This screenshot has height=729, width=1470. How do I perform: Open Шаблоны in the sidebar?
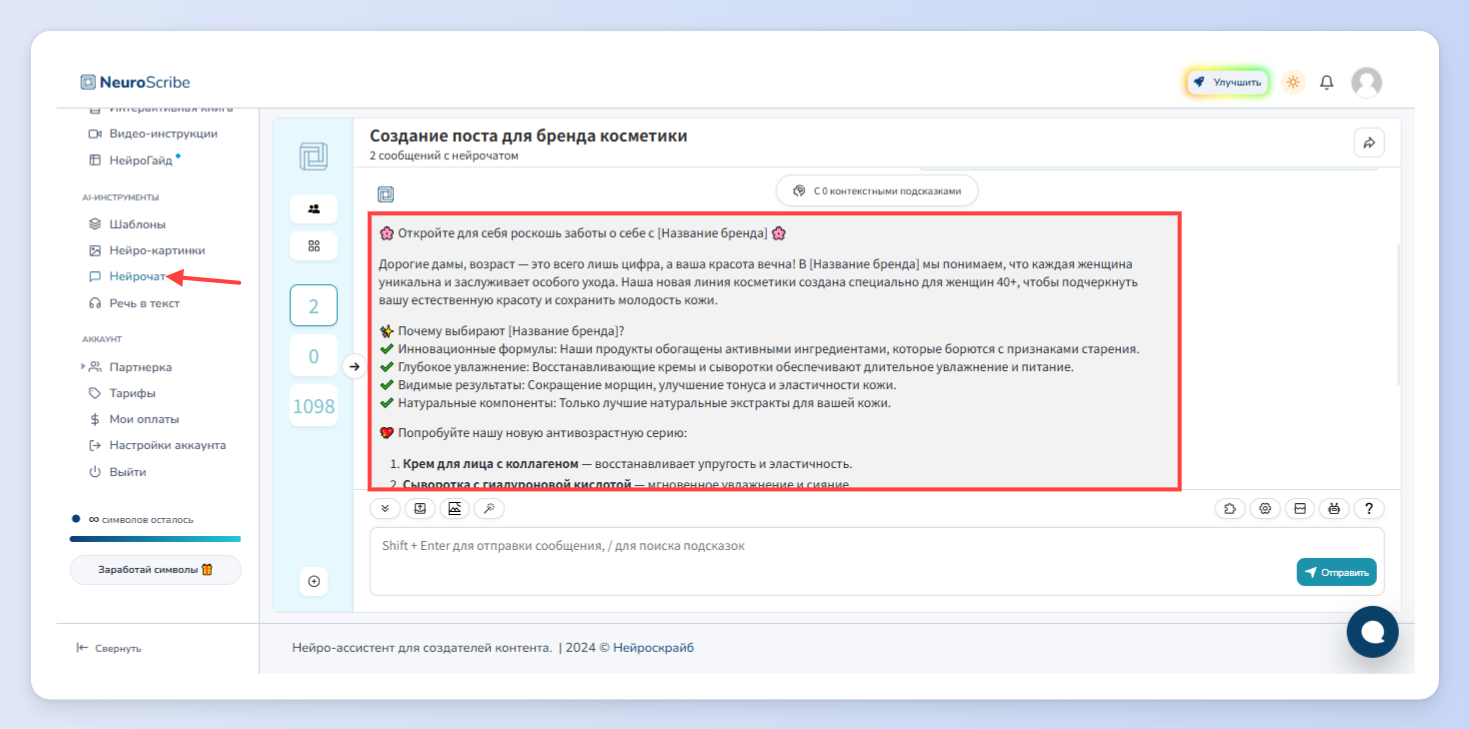pyautogui.click(x=128, y=224)
